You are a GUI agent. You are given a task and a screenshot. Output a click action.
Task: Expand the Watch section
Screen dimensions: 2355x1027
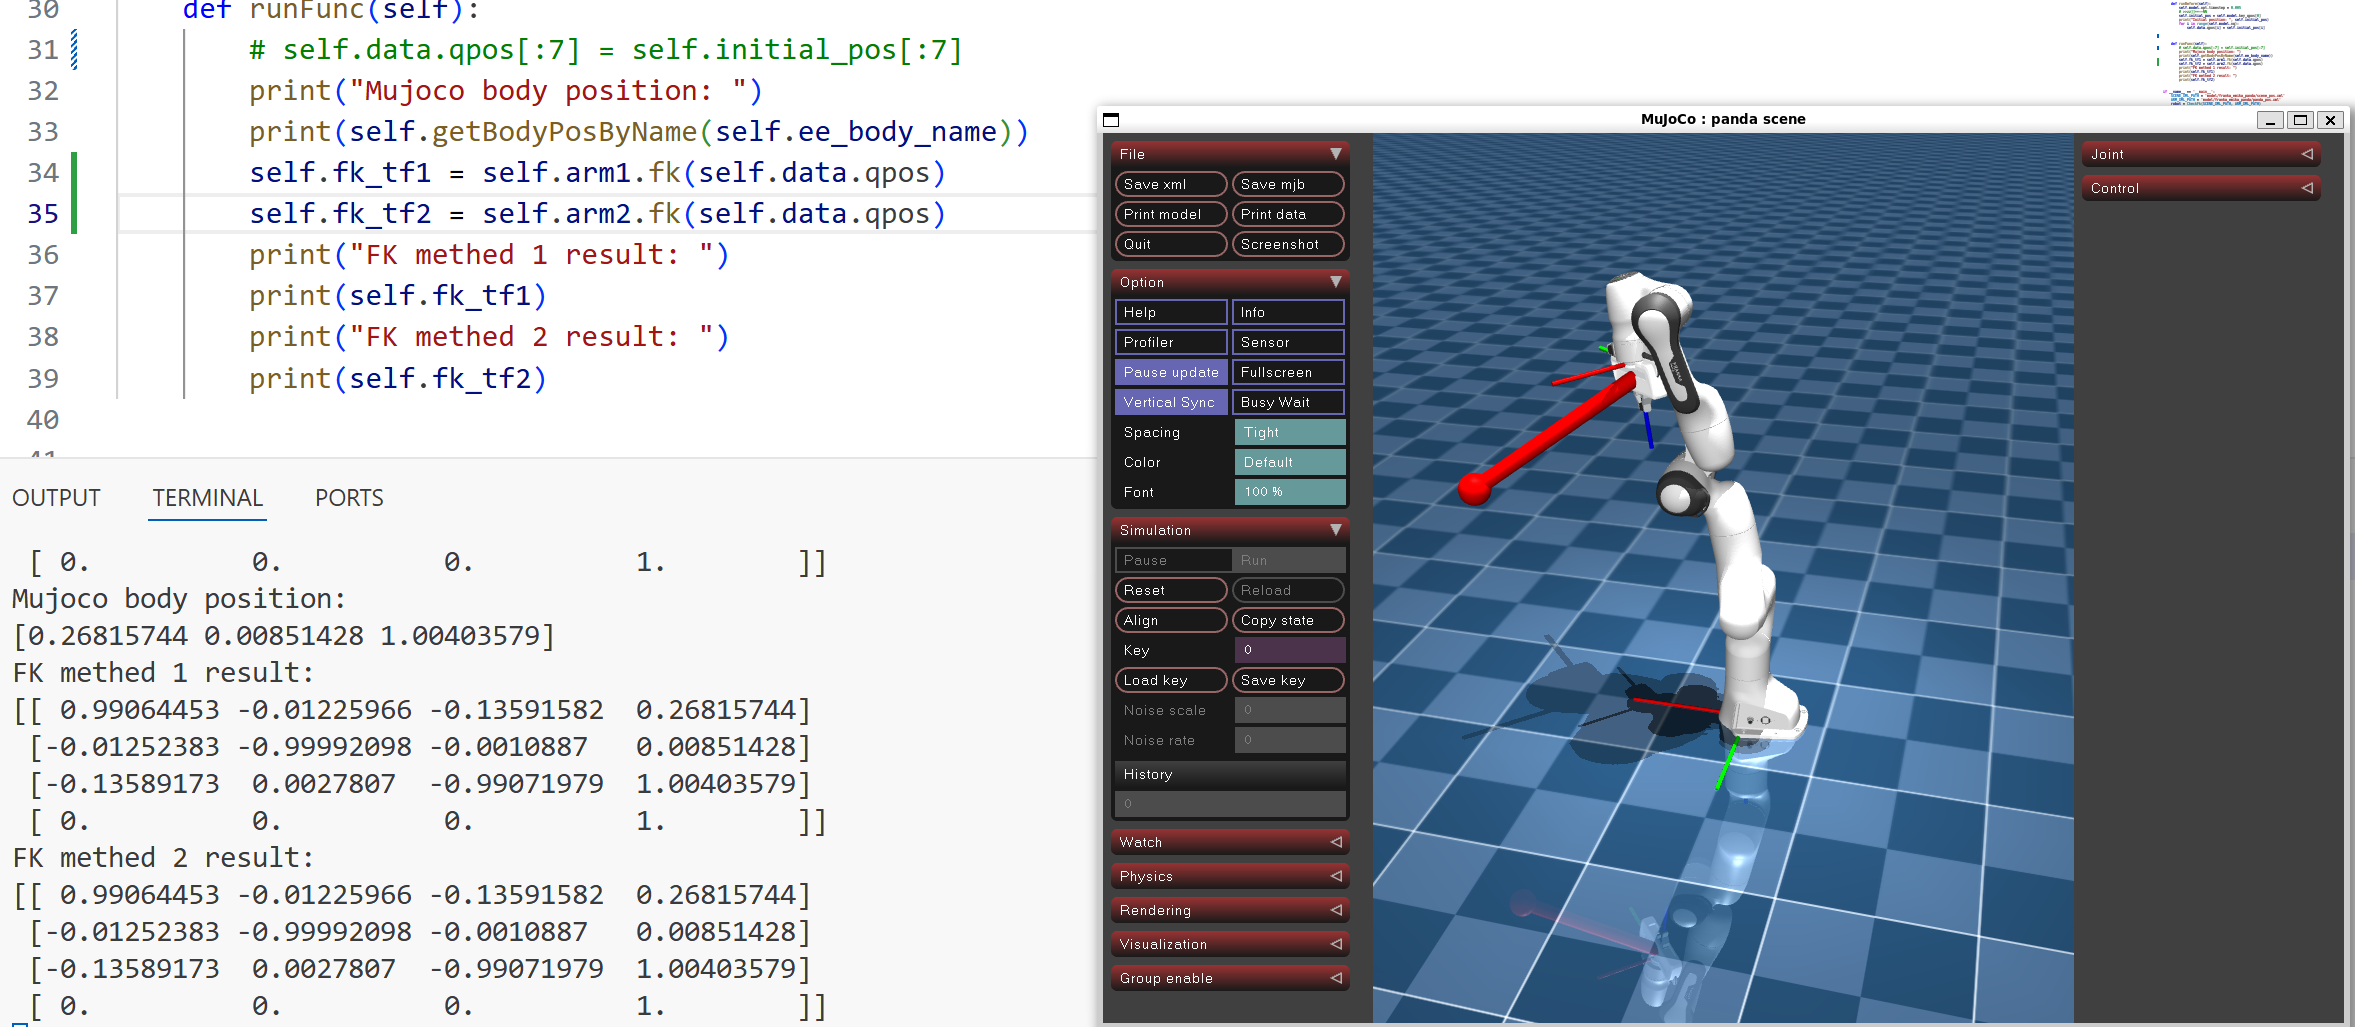[1229, 842]
